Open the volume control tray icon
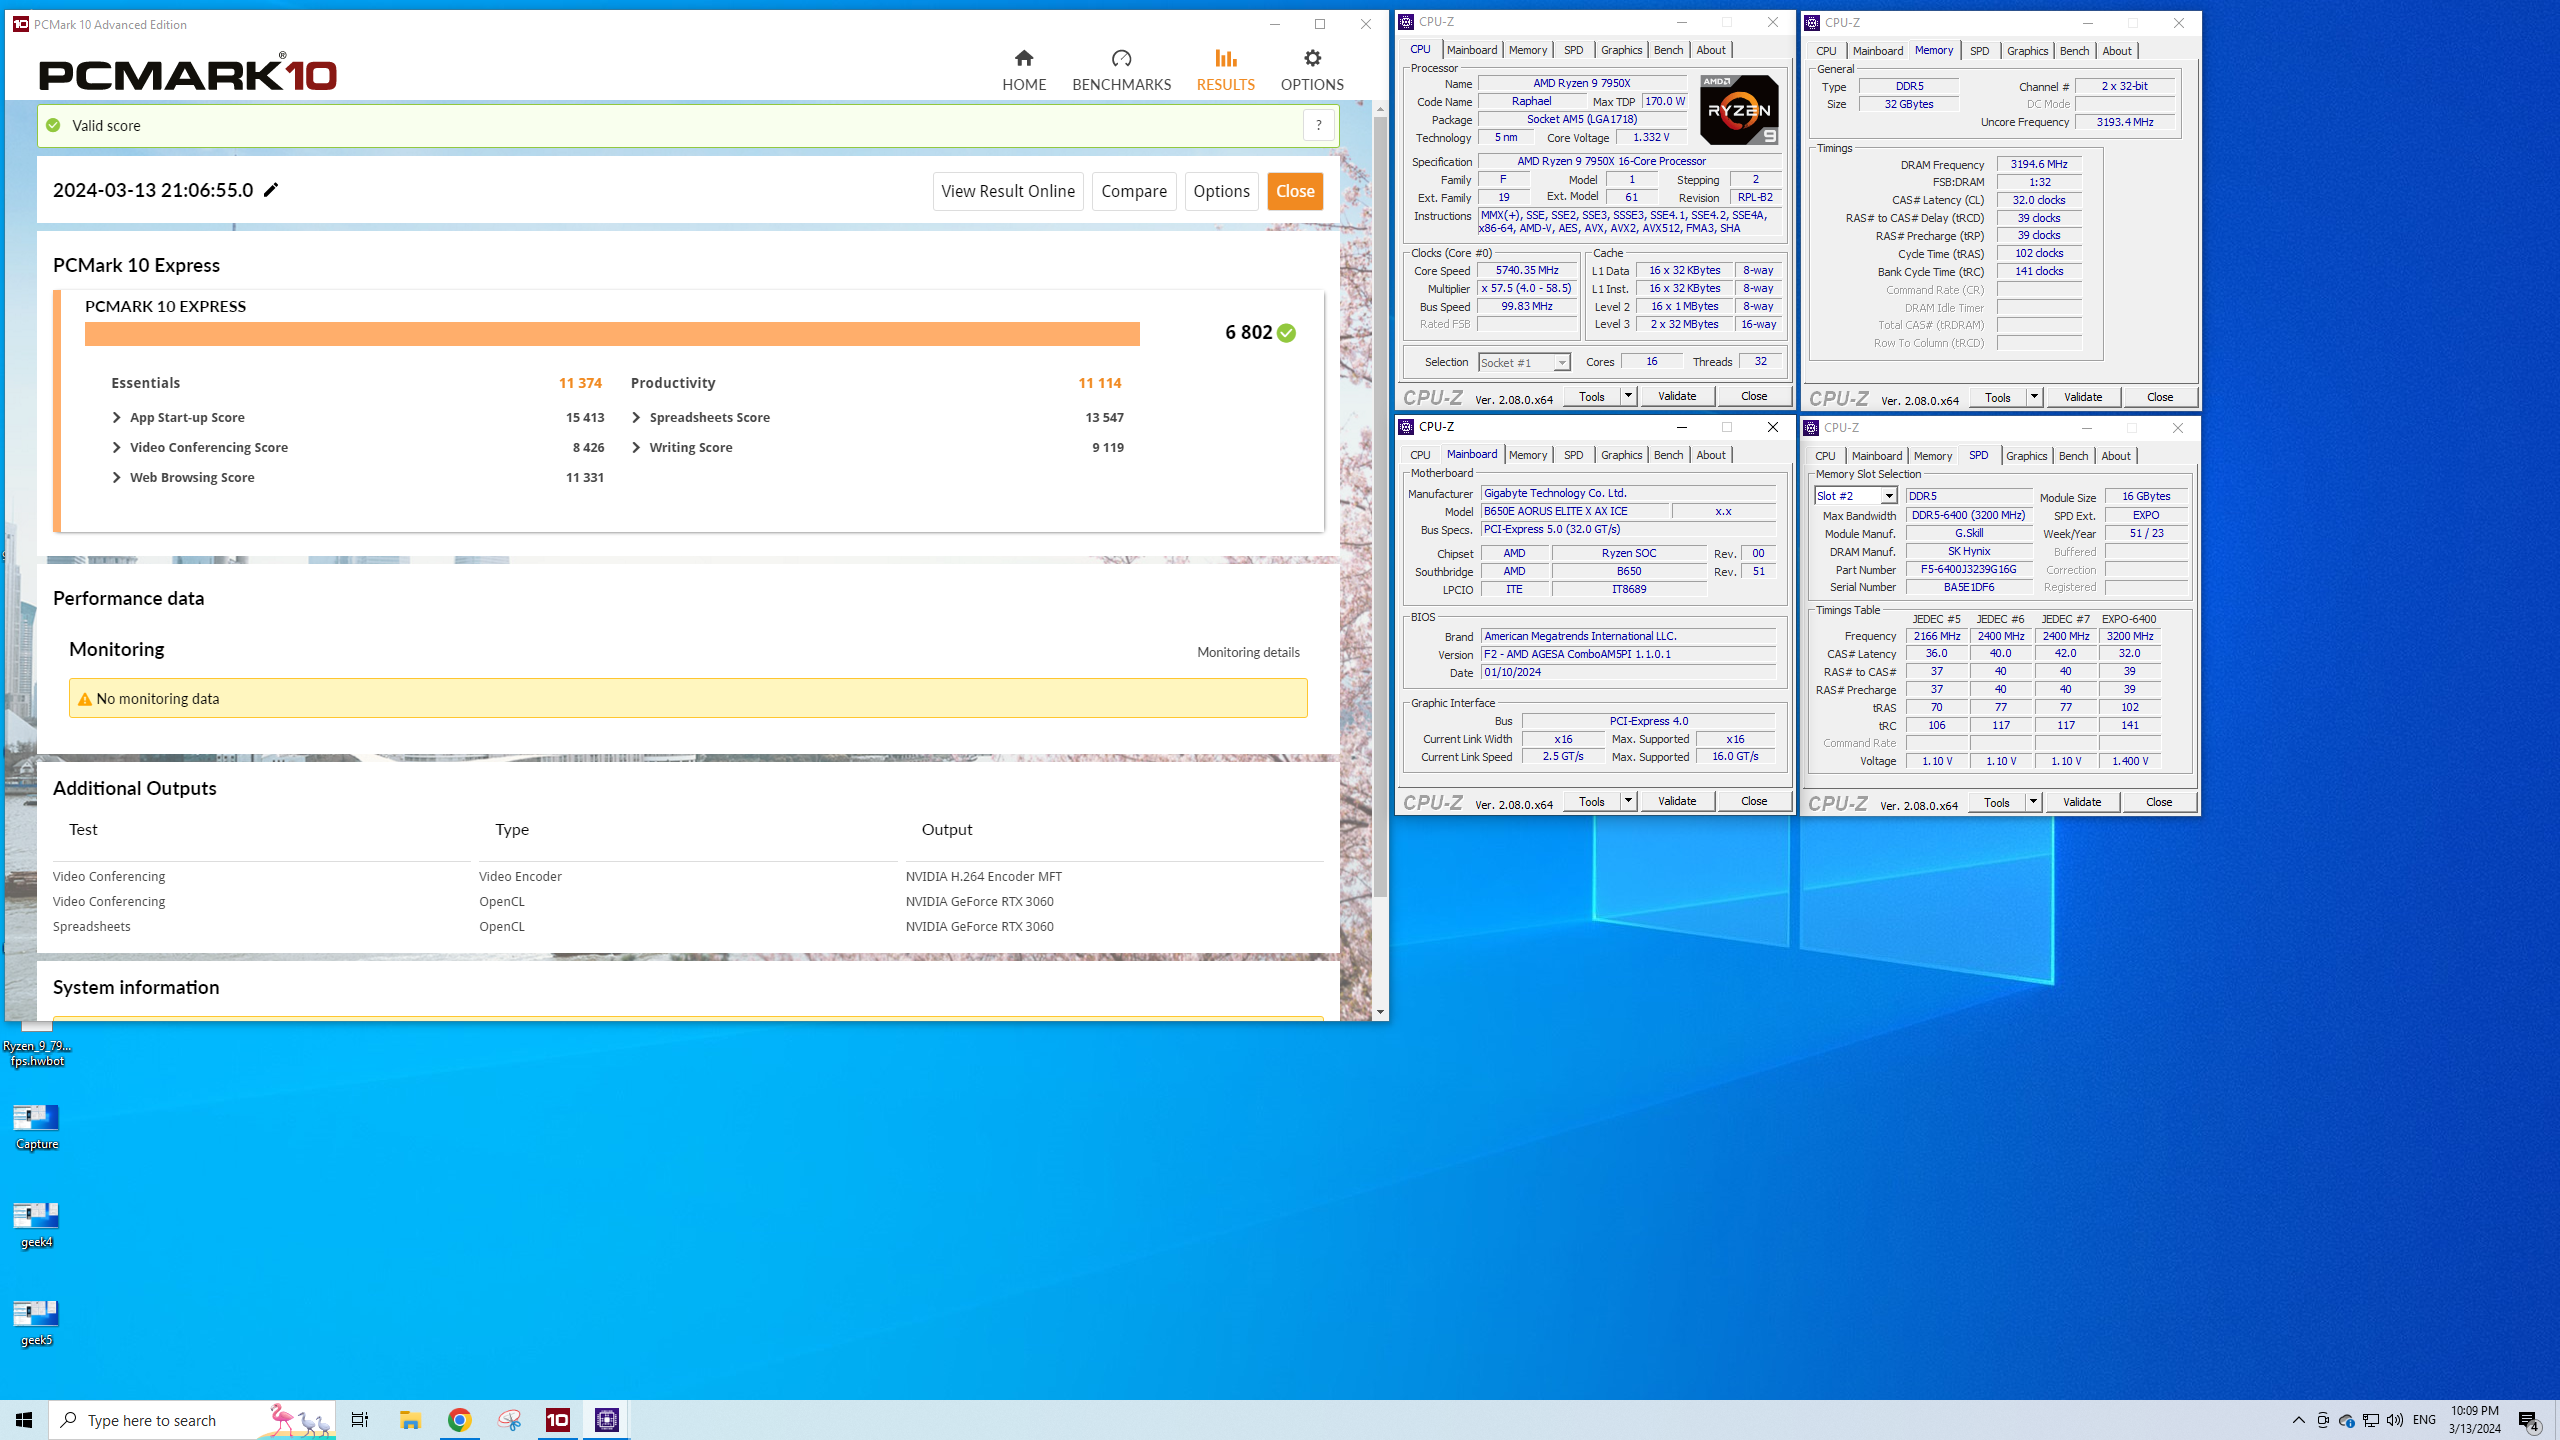 click(2394, 1420)
